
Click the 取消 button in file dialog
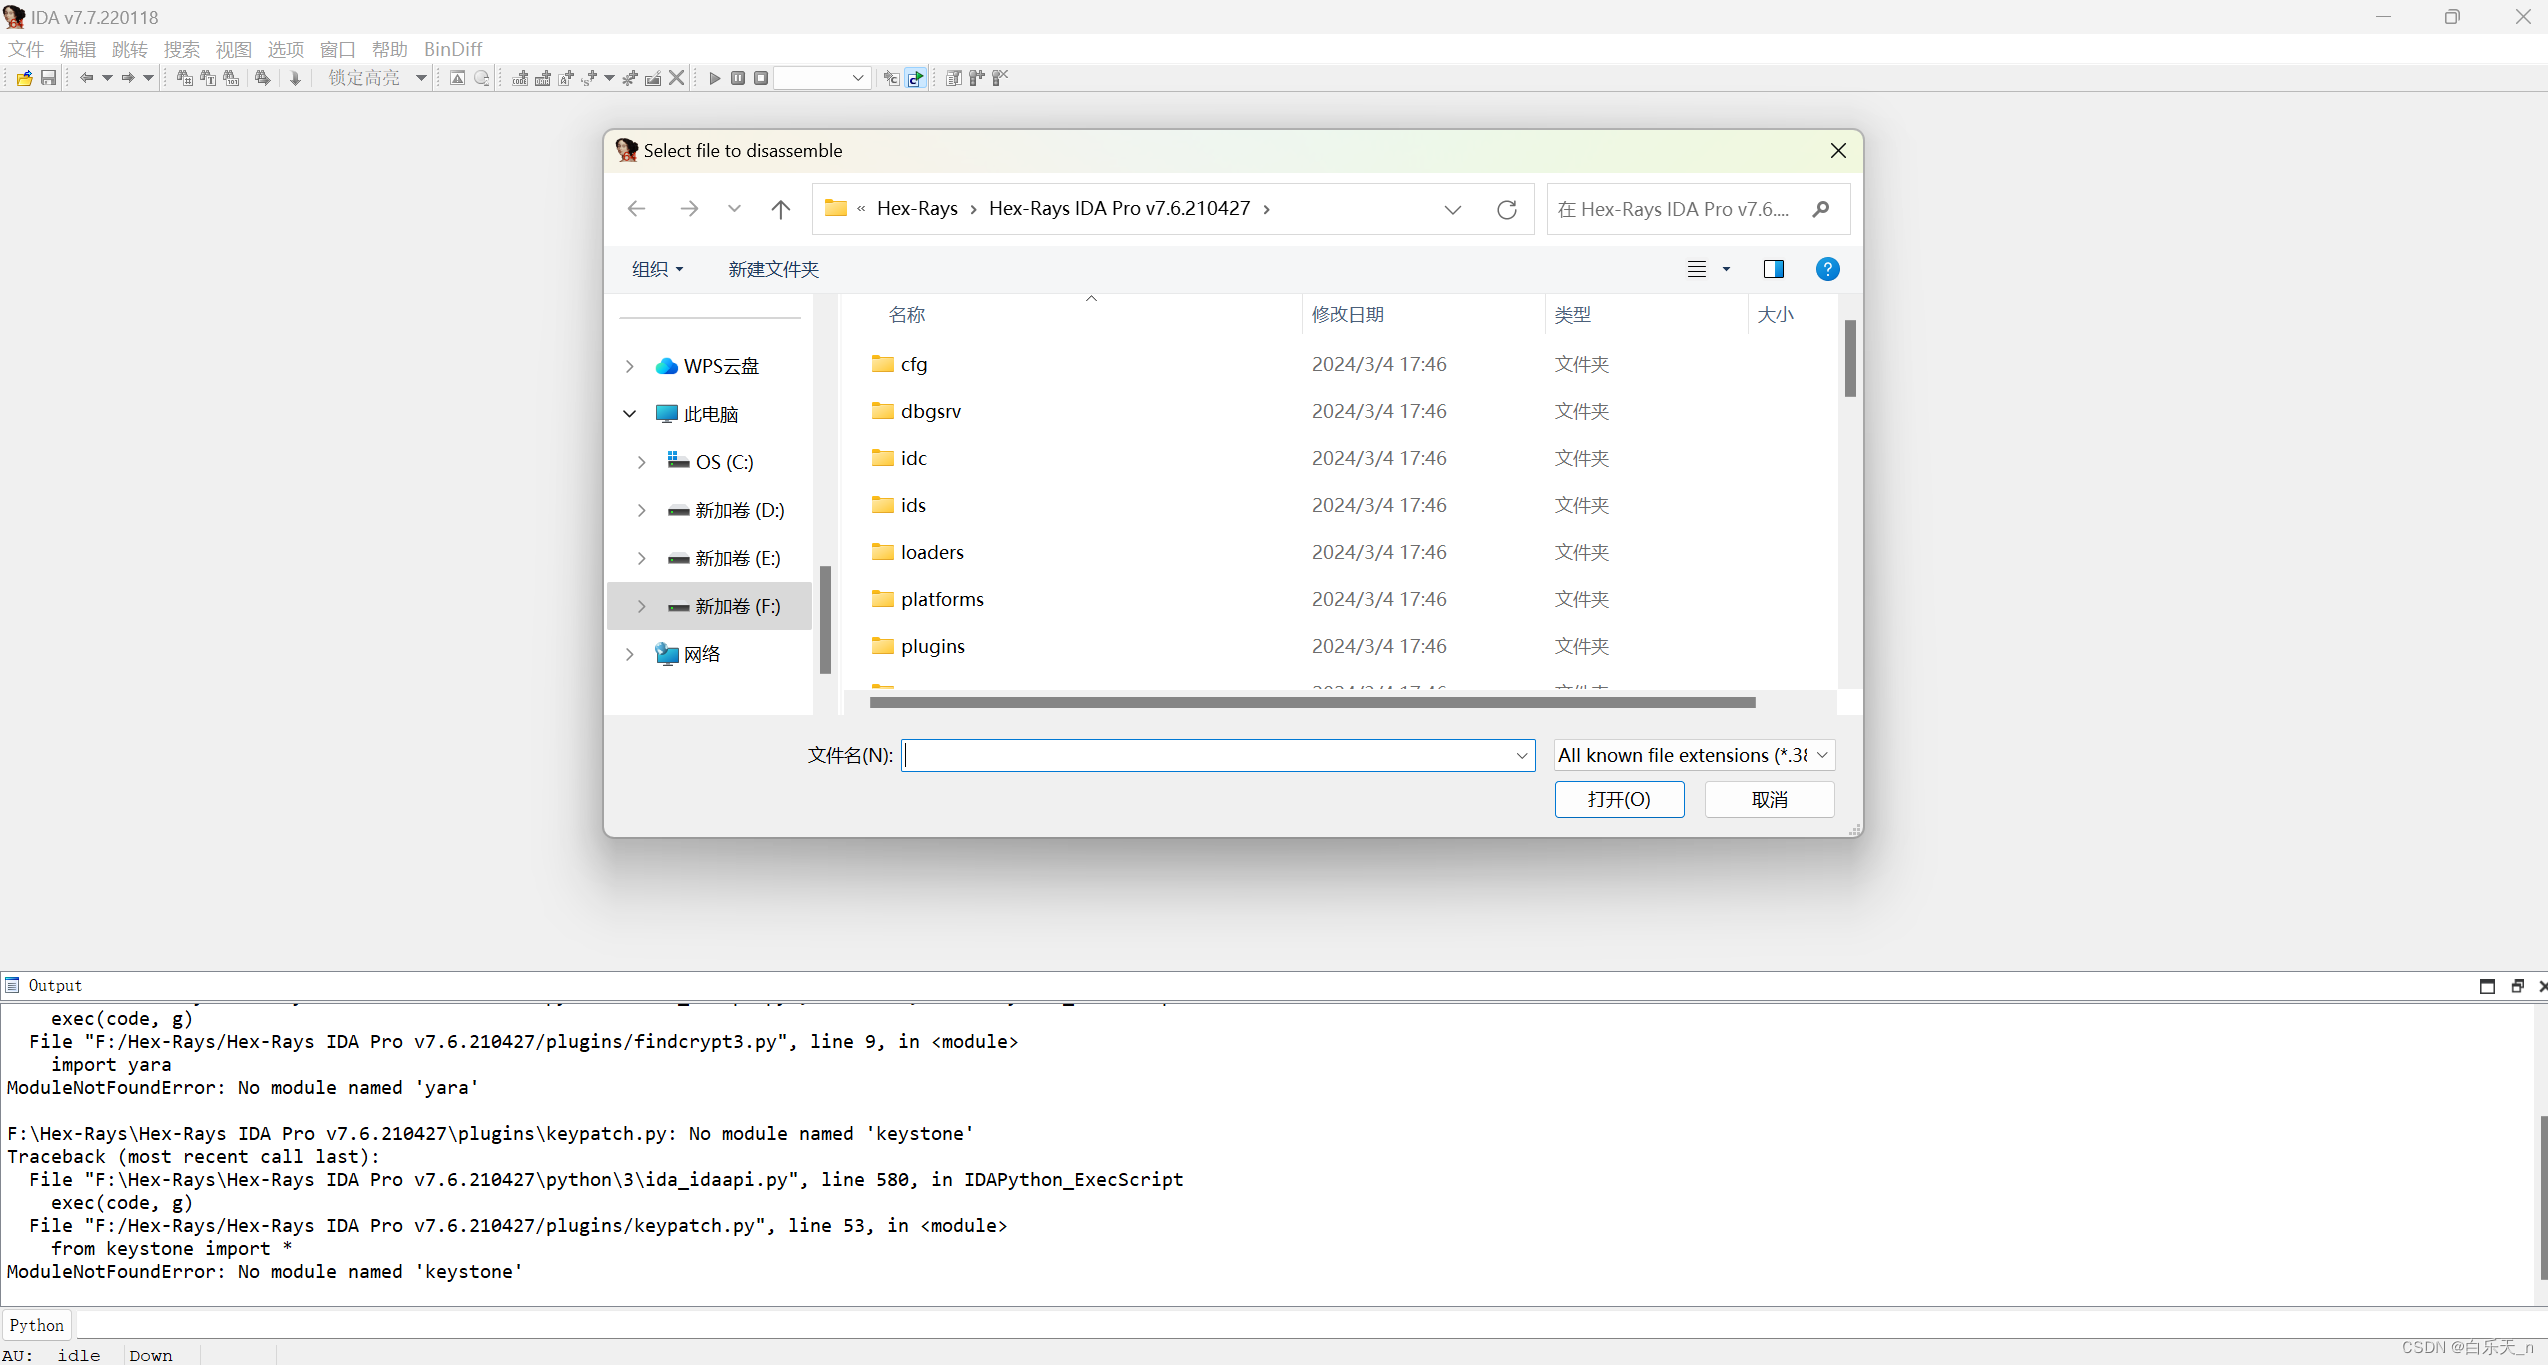click(x=1769, y=799)
